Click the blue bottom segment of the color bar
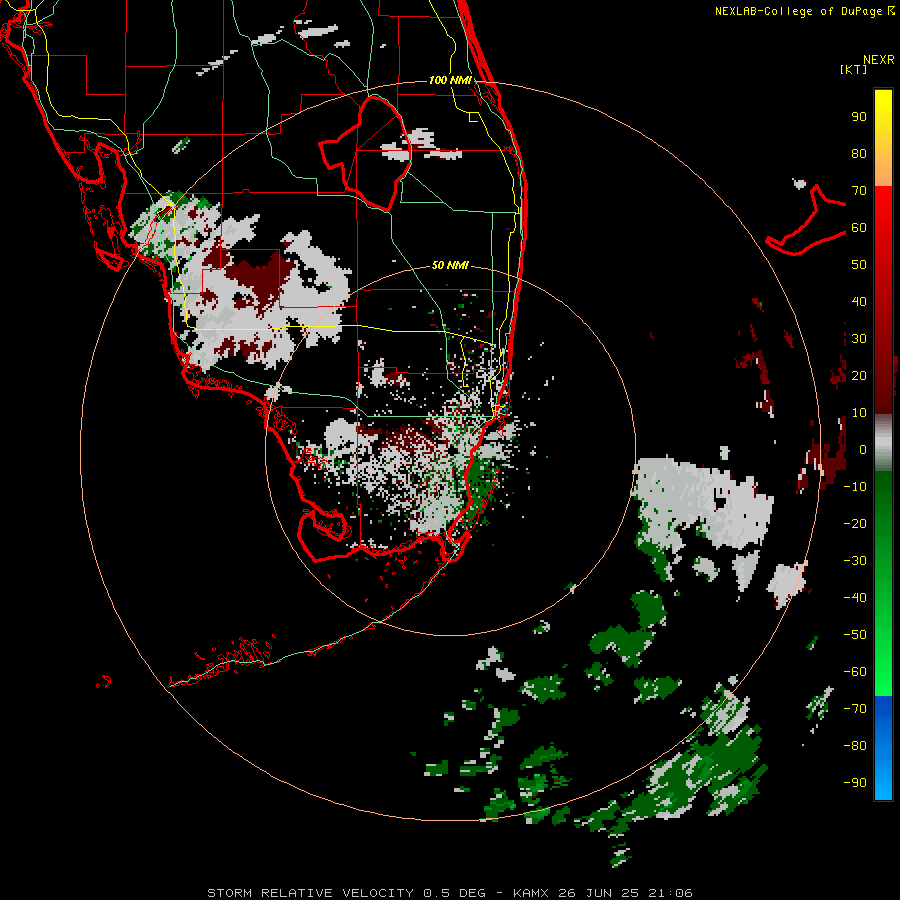Screen dimensions: 900x900 point(883,748)
